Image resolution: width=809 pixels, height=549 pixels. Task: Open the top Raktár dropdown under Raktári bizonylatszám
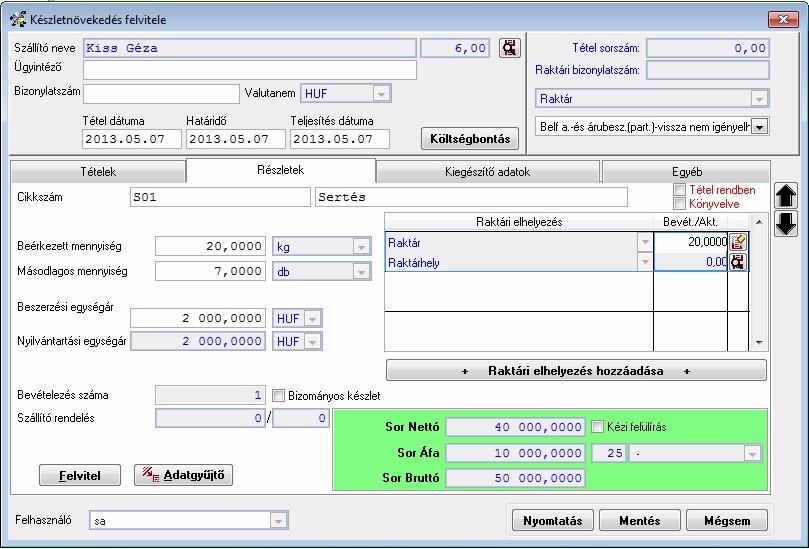coord(759,99)
